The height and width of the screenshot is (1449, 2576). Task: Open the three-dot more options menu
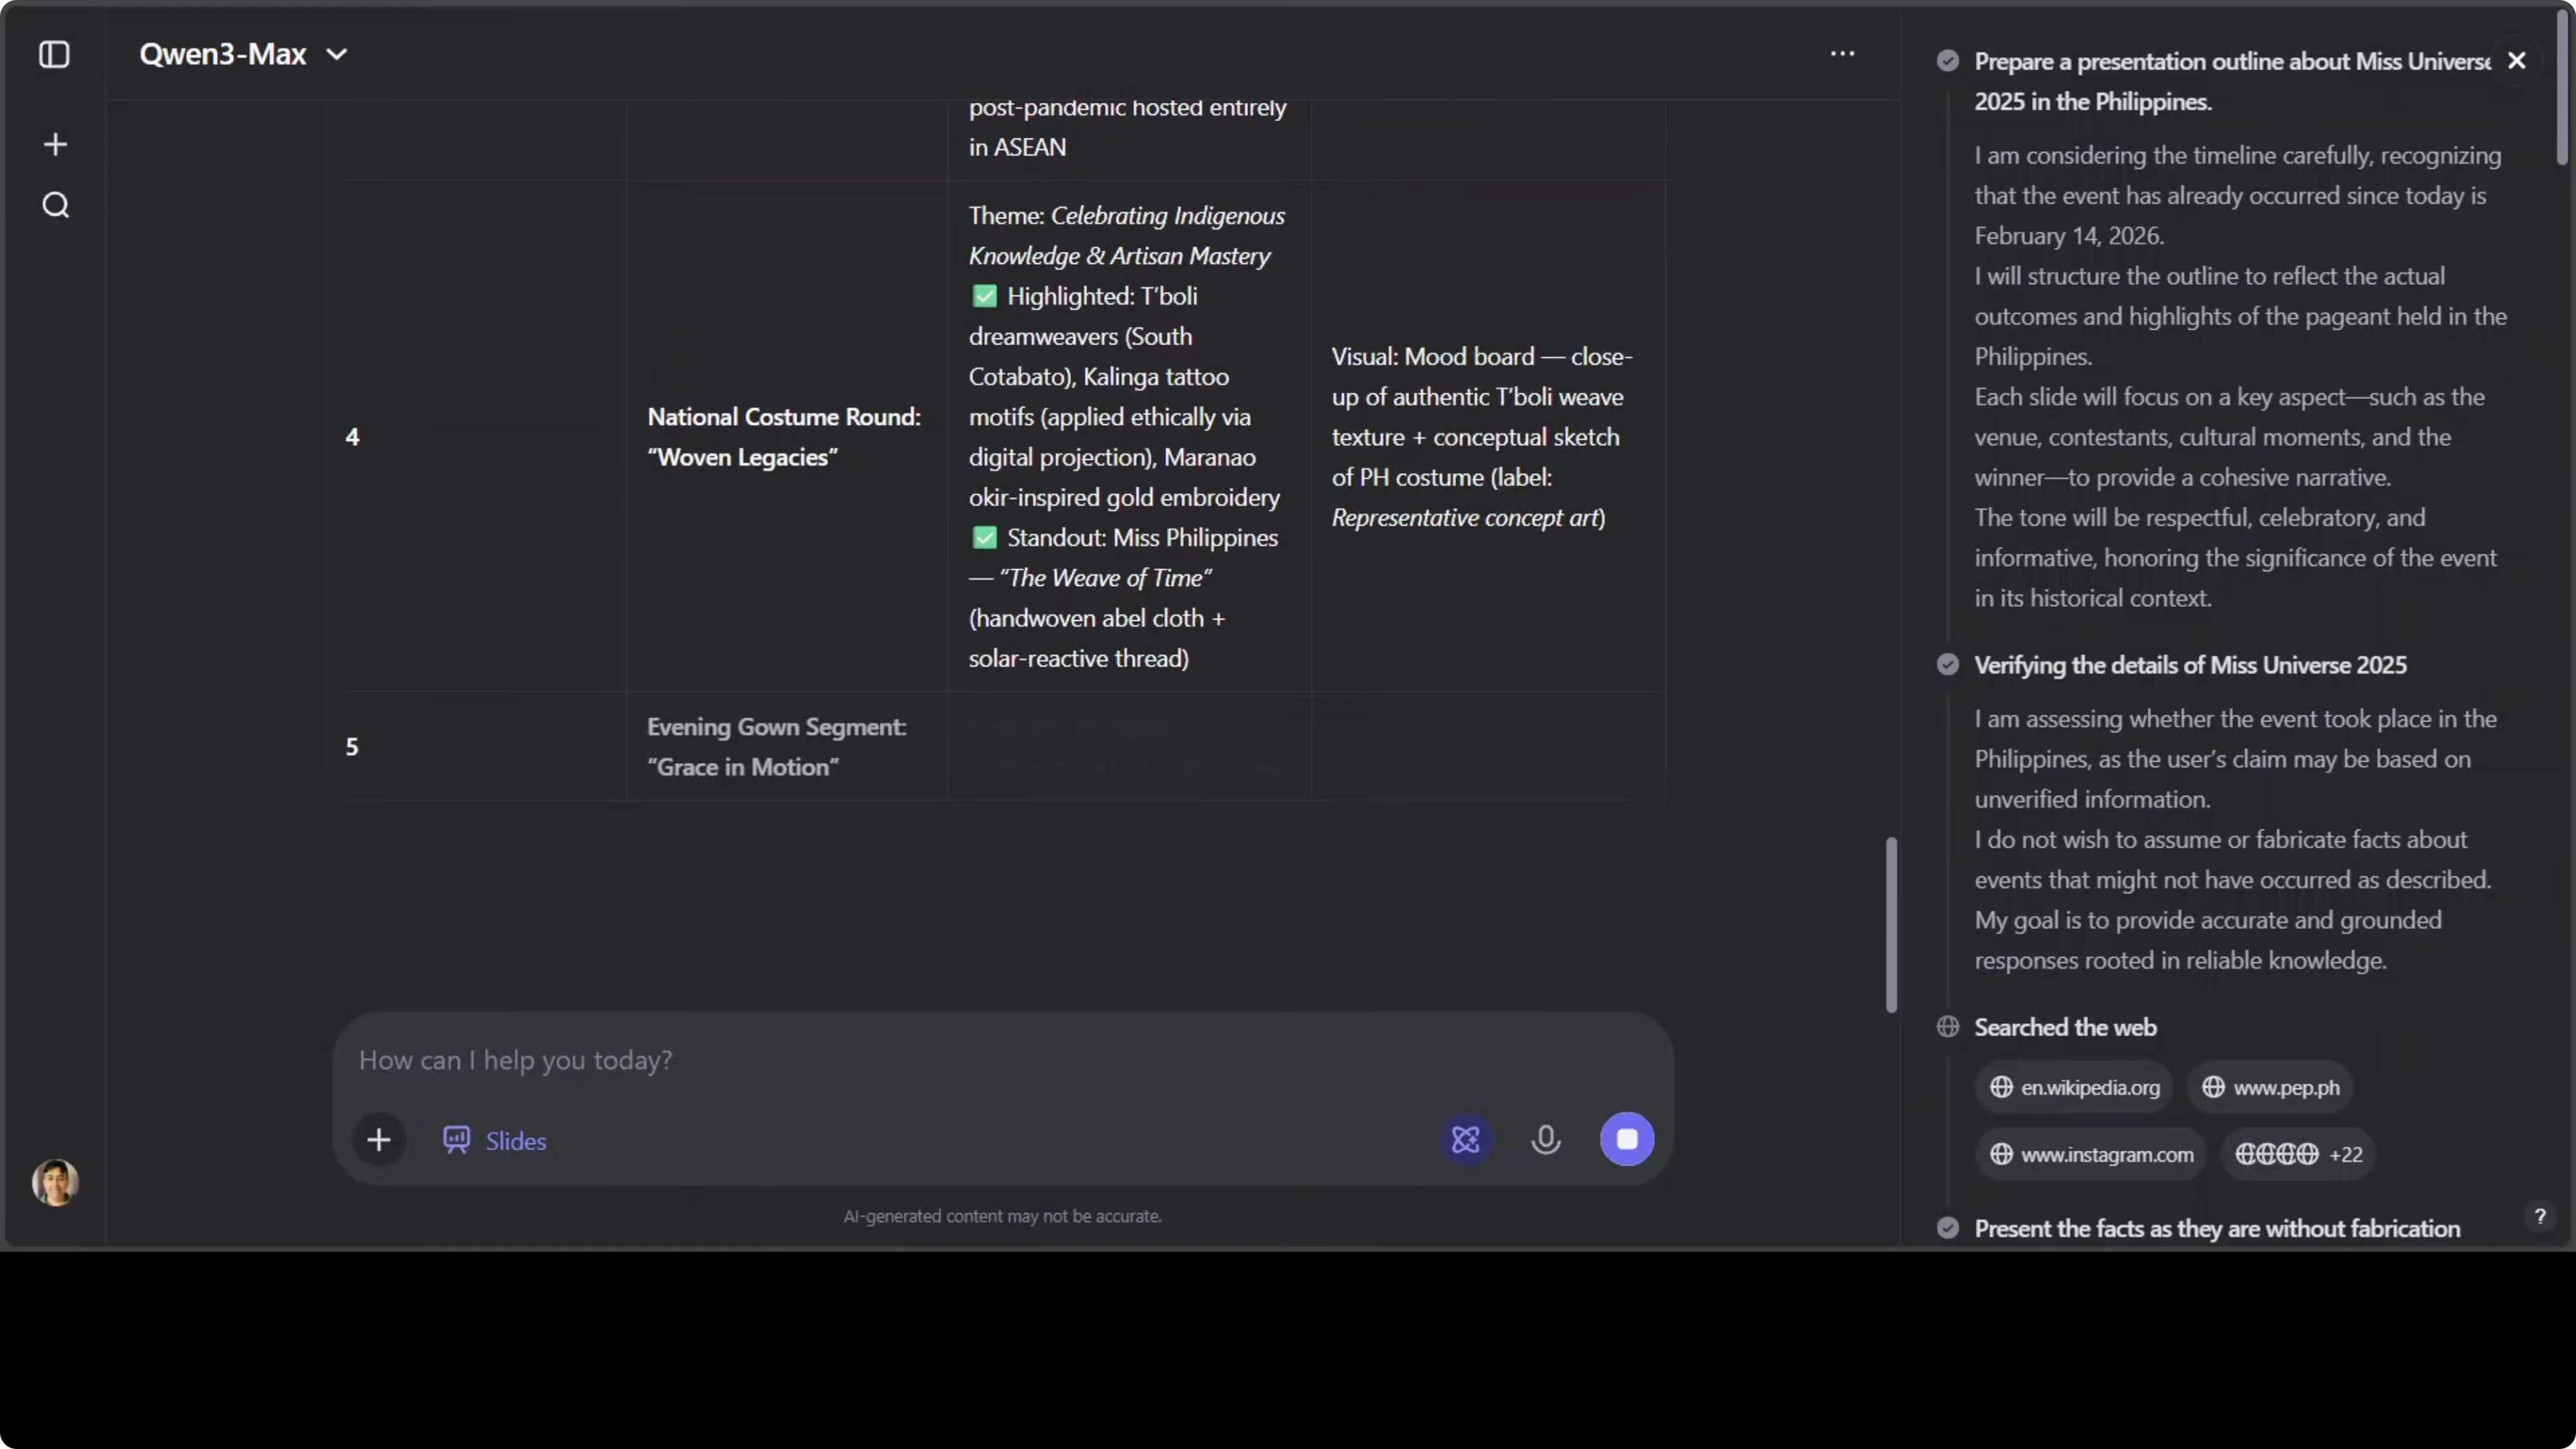click(1842, 54)
